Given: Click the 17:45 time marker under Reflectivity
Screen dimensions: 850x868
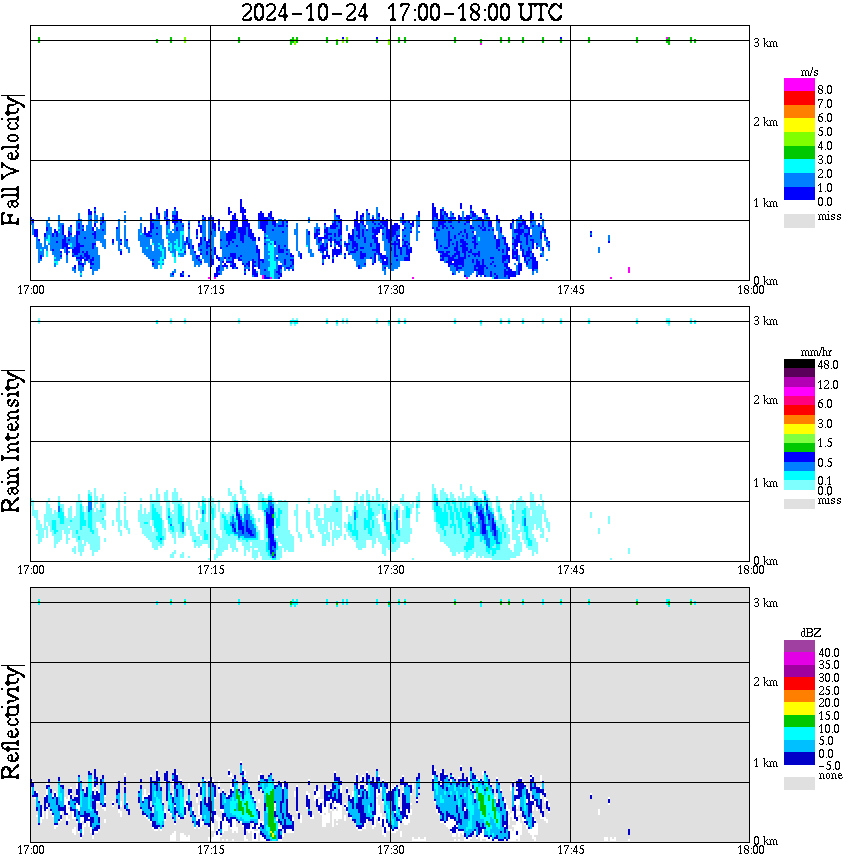Looking at the screenshot, I should [570, 850].
